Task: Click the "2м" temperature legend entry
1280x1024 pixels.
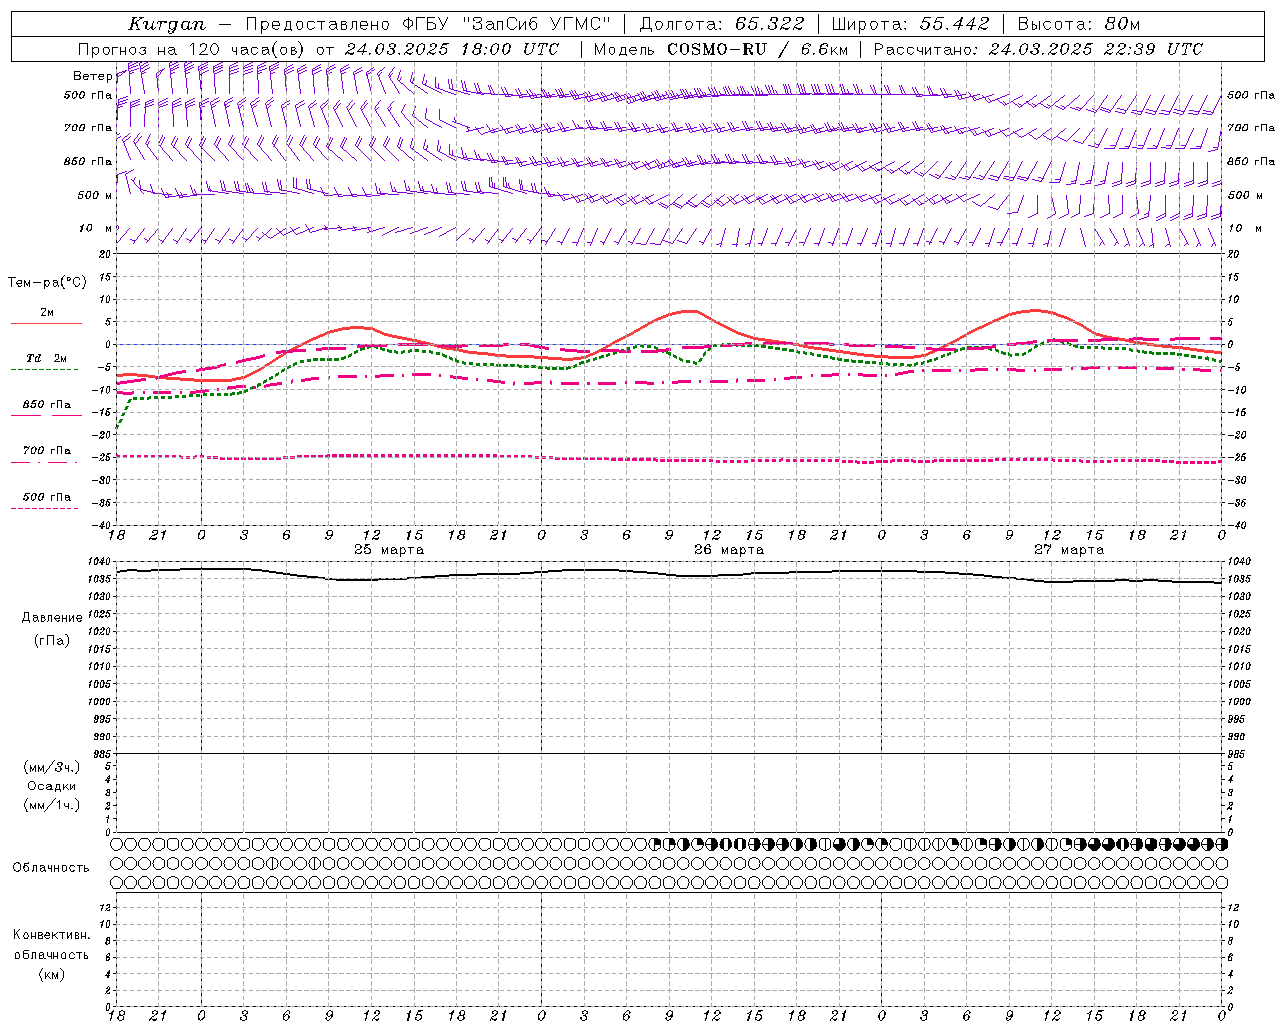Action: tap(47, 312)
